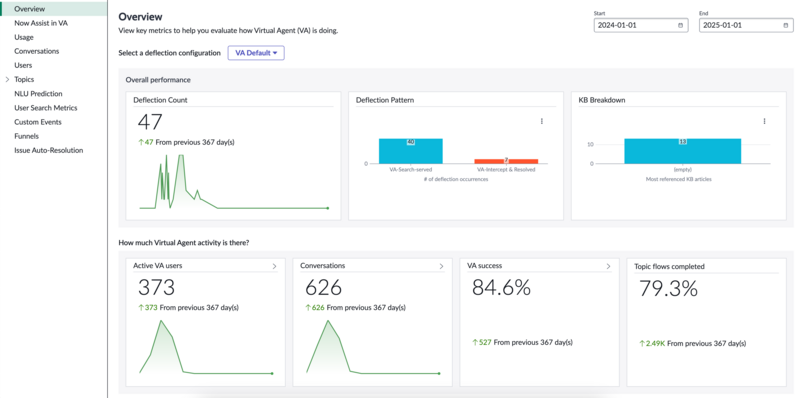800x398 pixels.
Task: Click the Conversations card title
Action: [322, 266]
